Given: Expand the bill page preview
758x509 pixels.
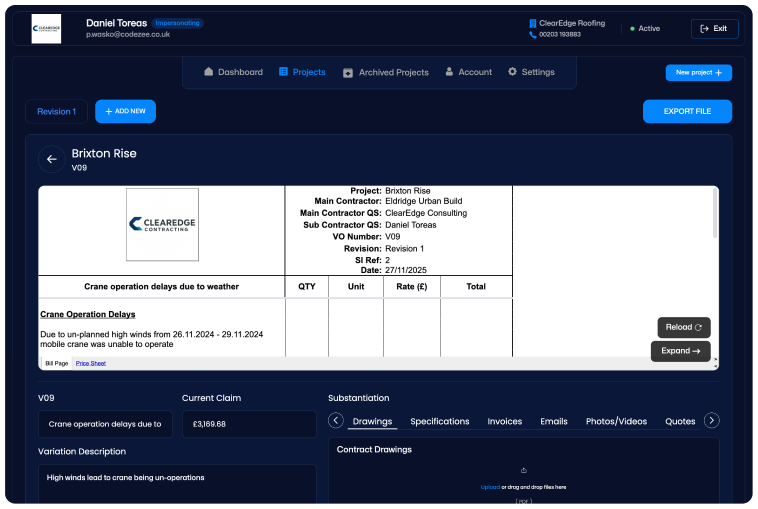Looking at the screenshot, I should click(681, 351).
